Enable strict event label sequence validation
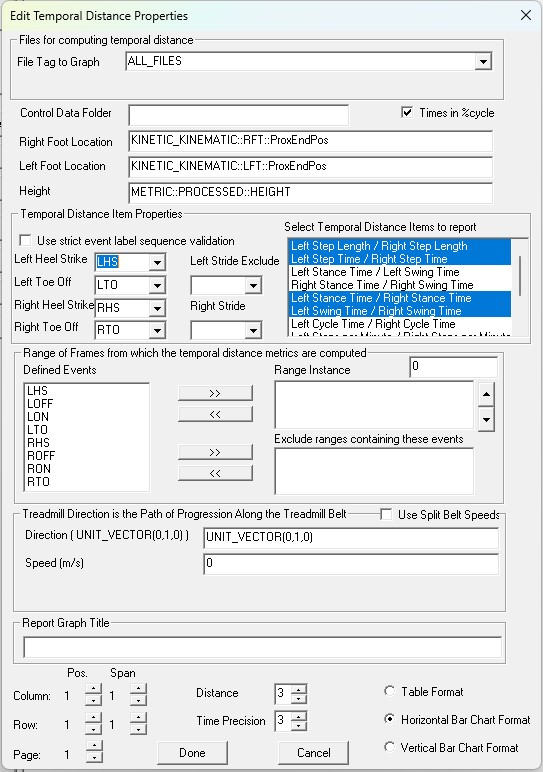Image resolution: width=543 pixels, height=772 pixels. pyautogui.click(x=25, y=241)
